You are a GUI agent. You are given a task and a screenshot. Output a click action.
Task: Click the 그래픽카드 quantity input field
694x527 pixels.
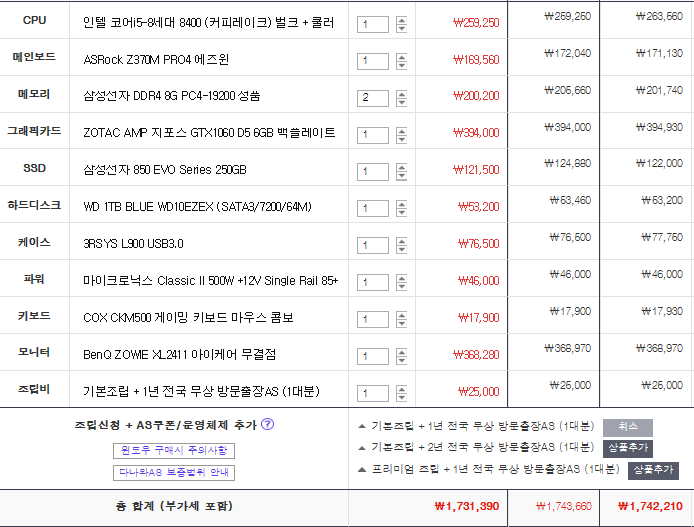(373, 135)
